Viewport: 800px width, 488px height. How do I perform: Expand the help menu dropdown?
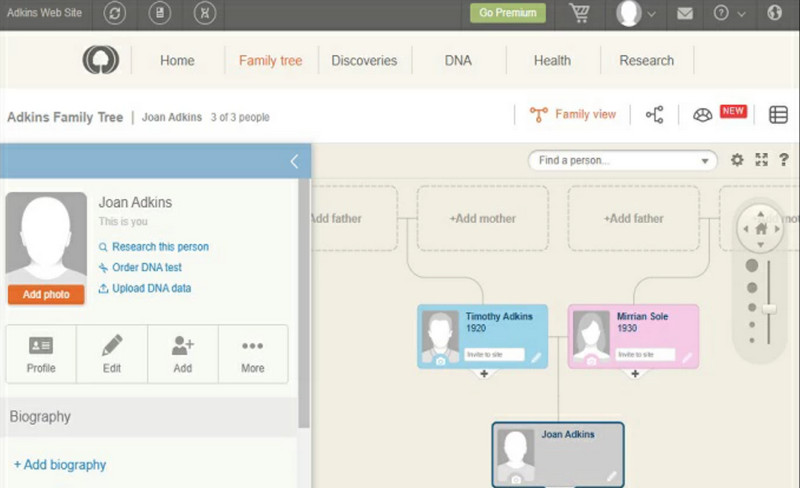click(x=730, y=14)
